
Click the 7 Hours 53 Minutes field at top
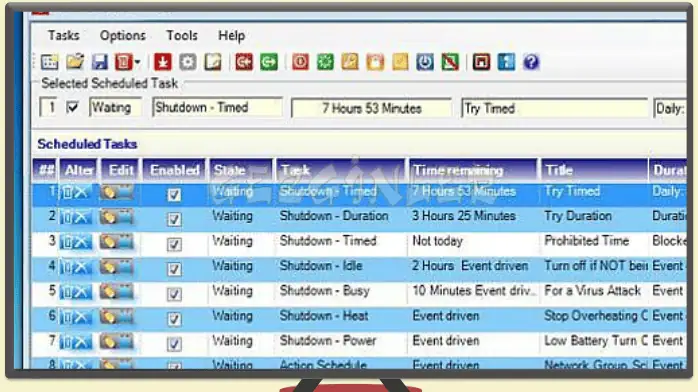click(x=371, y=108)
